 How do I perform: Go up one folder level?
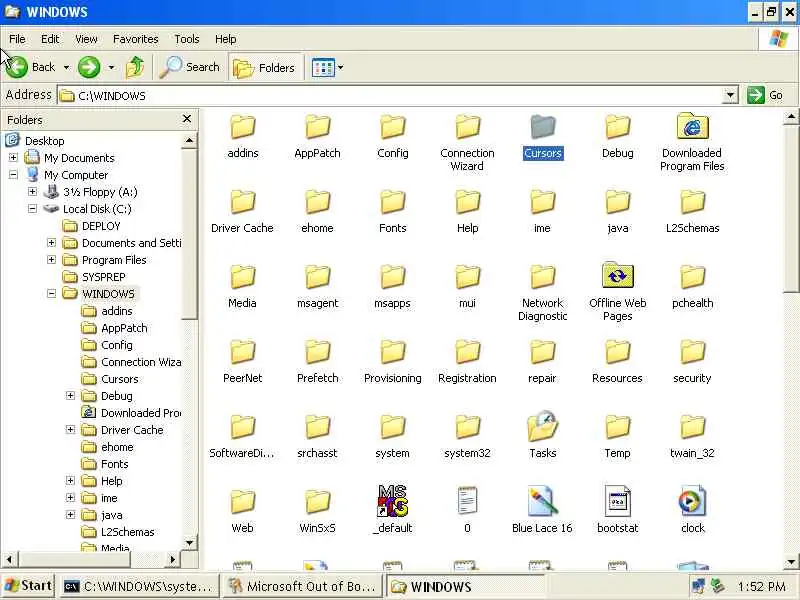(x=135, y=67)
